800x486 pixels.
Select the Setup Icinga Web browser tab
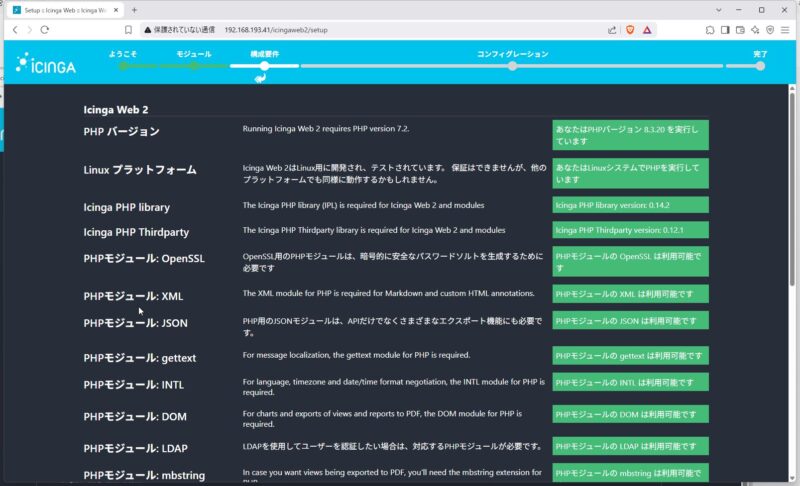(65, 10)
